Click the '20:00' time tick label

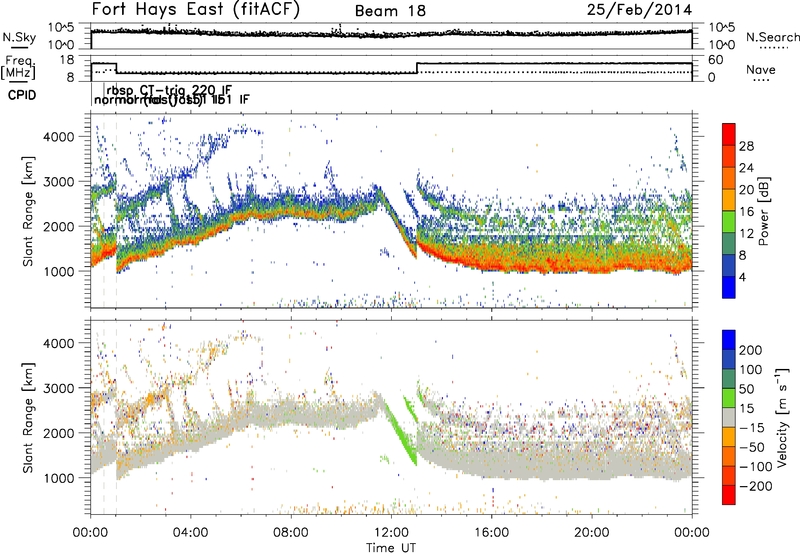point(592,533)
